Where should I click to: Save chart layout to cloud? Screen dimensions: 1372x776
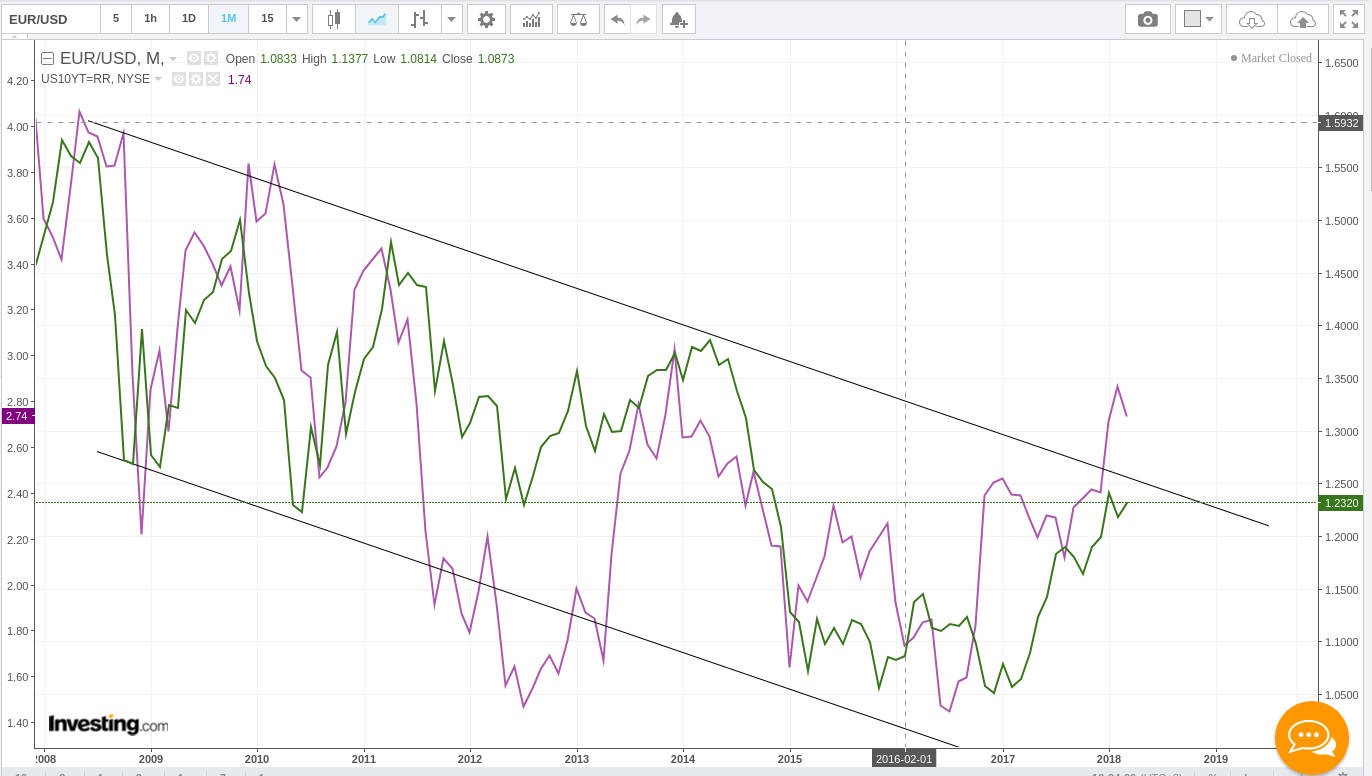tap(1303, 19)
